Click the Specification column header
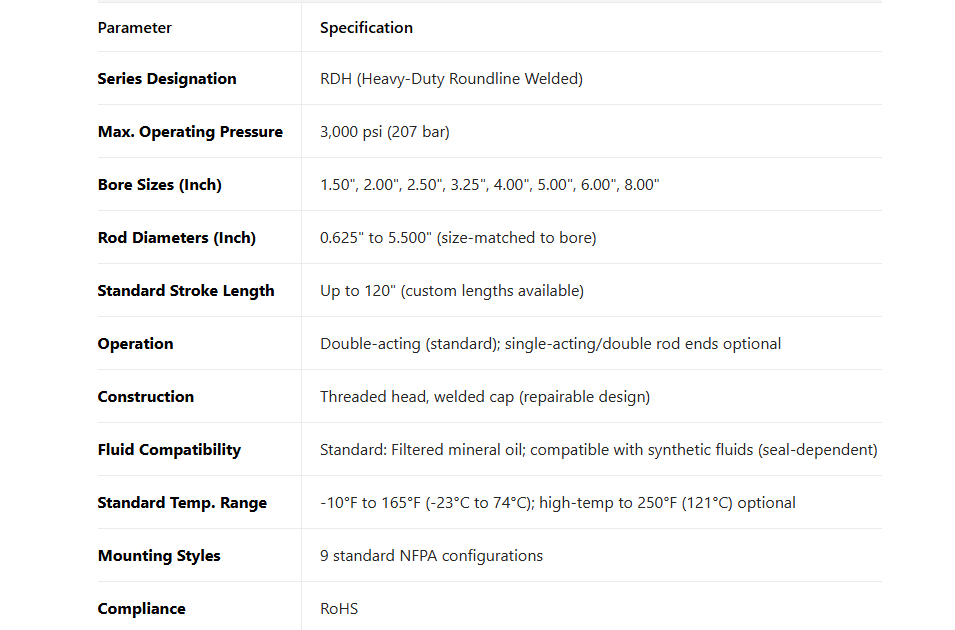The width and height of the screenshot is (955, 630). click(x=366, y=28)
